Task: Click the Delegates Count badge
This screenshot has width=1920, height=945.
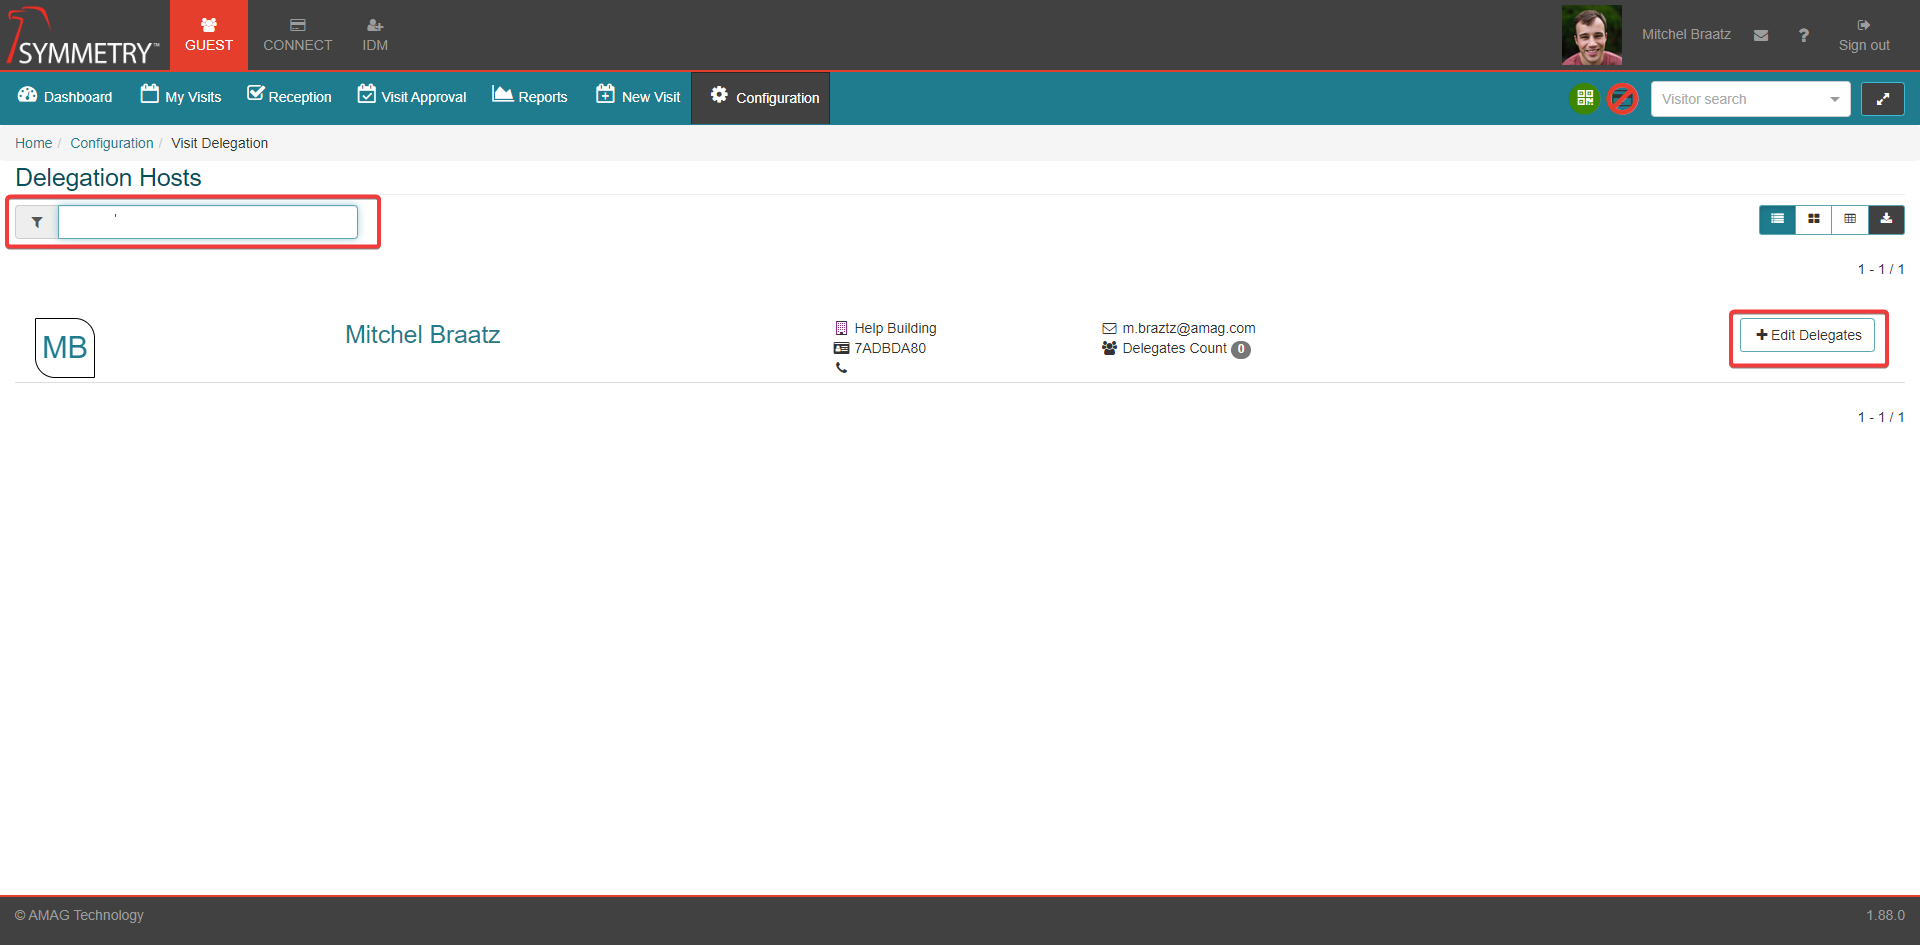Action: (x=1241, y=349)
